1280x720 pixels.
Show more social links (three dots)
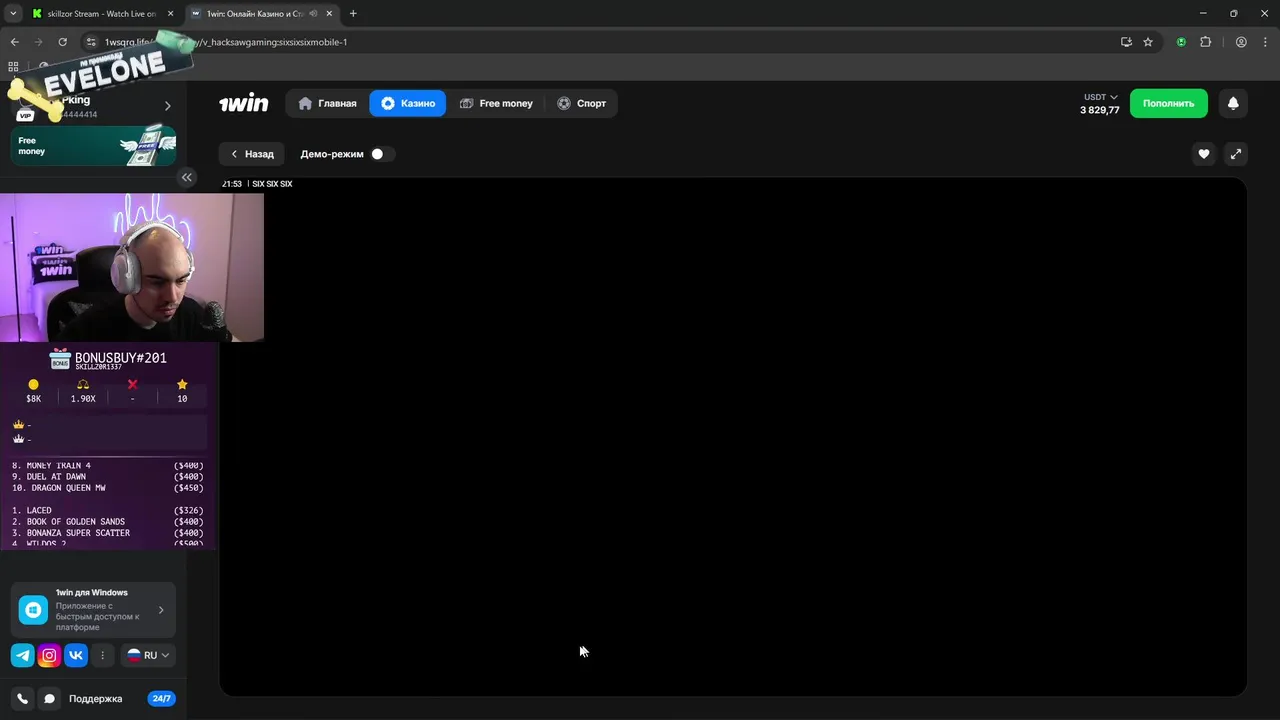coord(102,656)
